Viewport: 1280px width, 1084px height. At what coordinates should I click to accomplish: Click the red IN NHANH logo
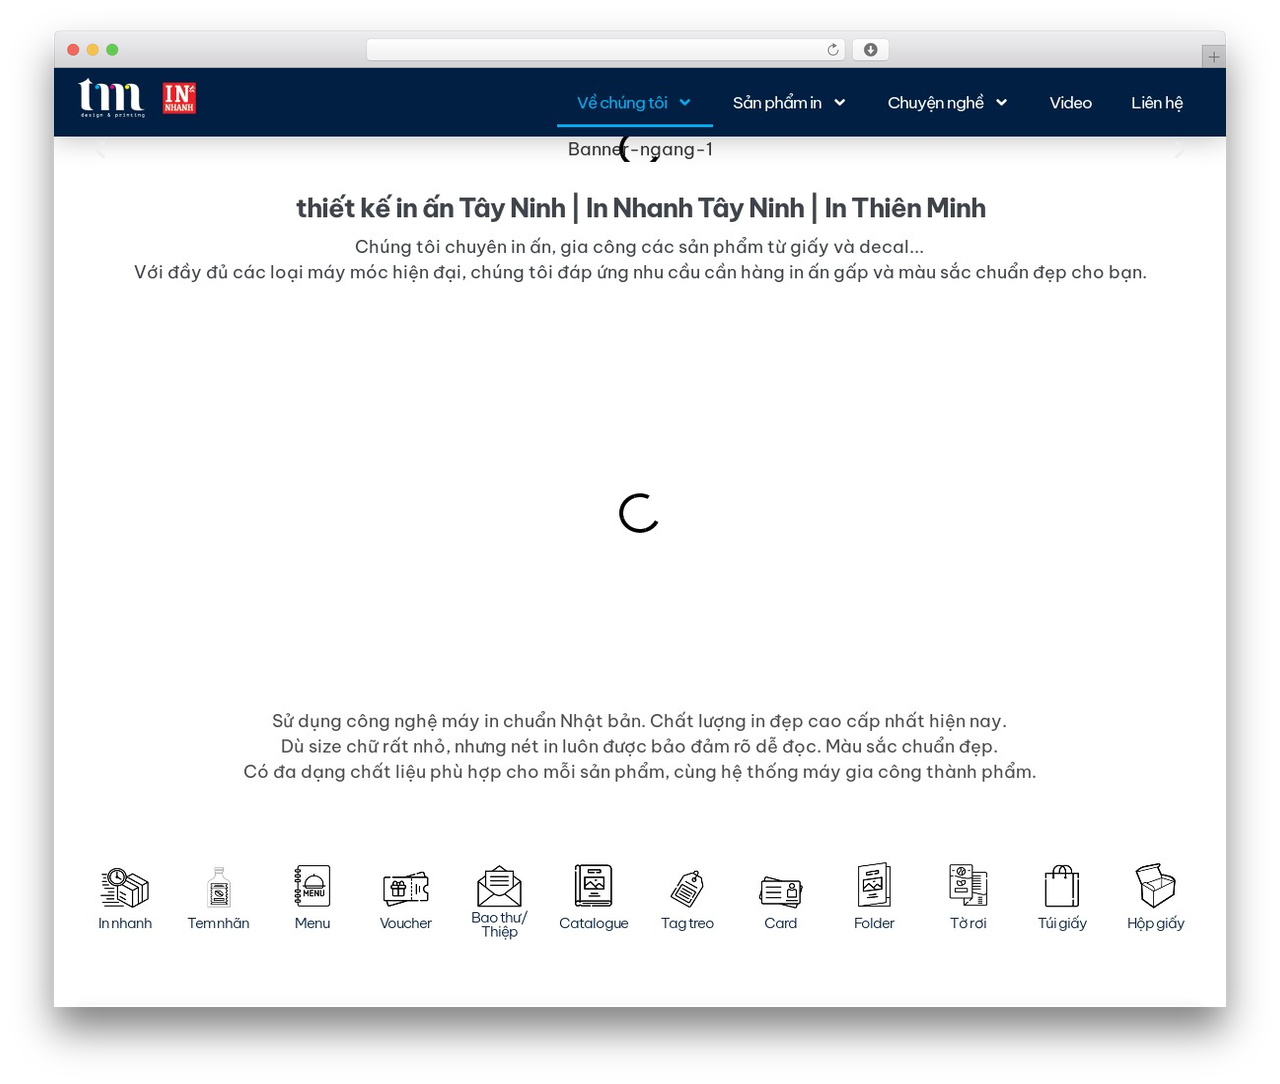coord(179,98)
